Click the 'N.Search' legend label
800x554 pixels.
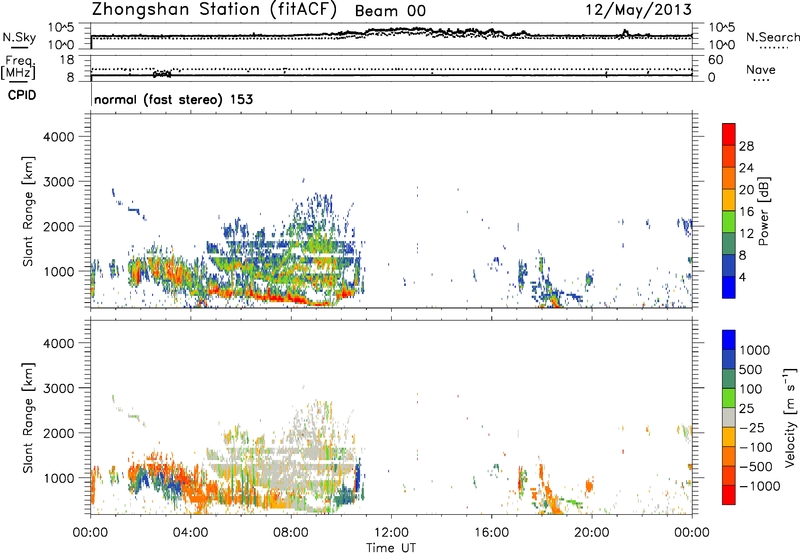pos(772,37)
